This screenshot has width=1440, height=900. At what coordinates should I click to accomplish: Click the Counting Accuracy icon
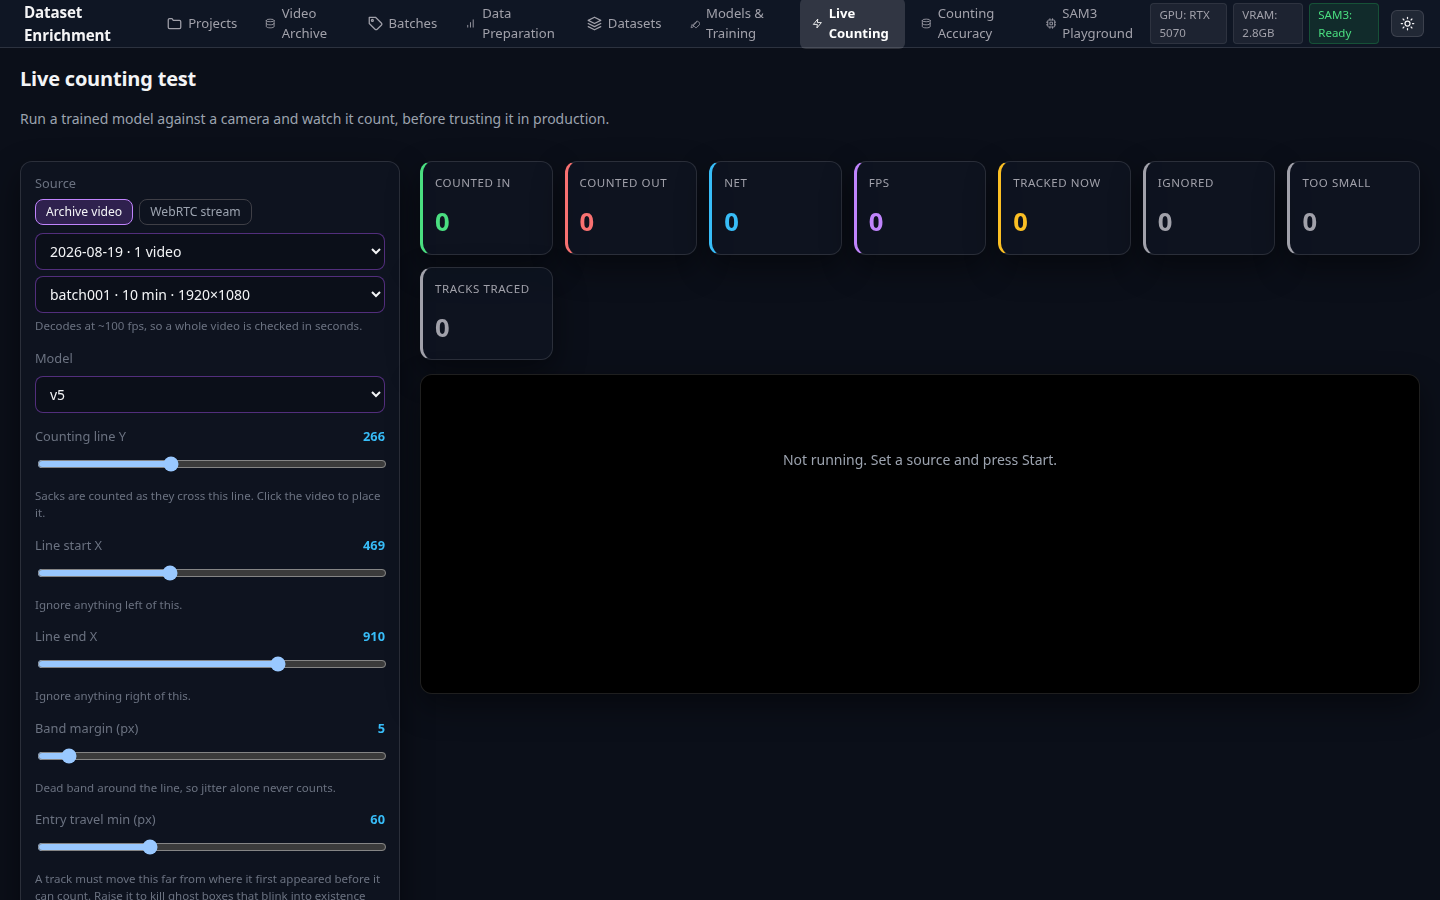[x=926, y=23]
